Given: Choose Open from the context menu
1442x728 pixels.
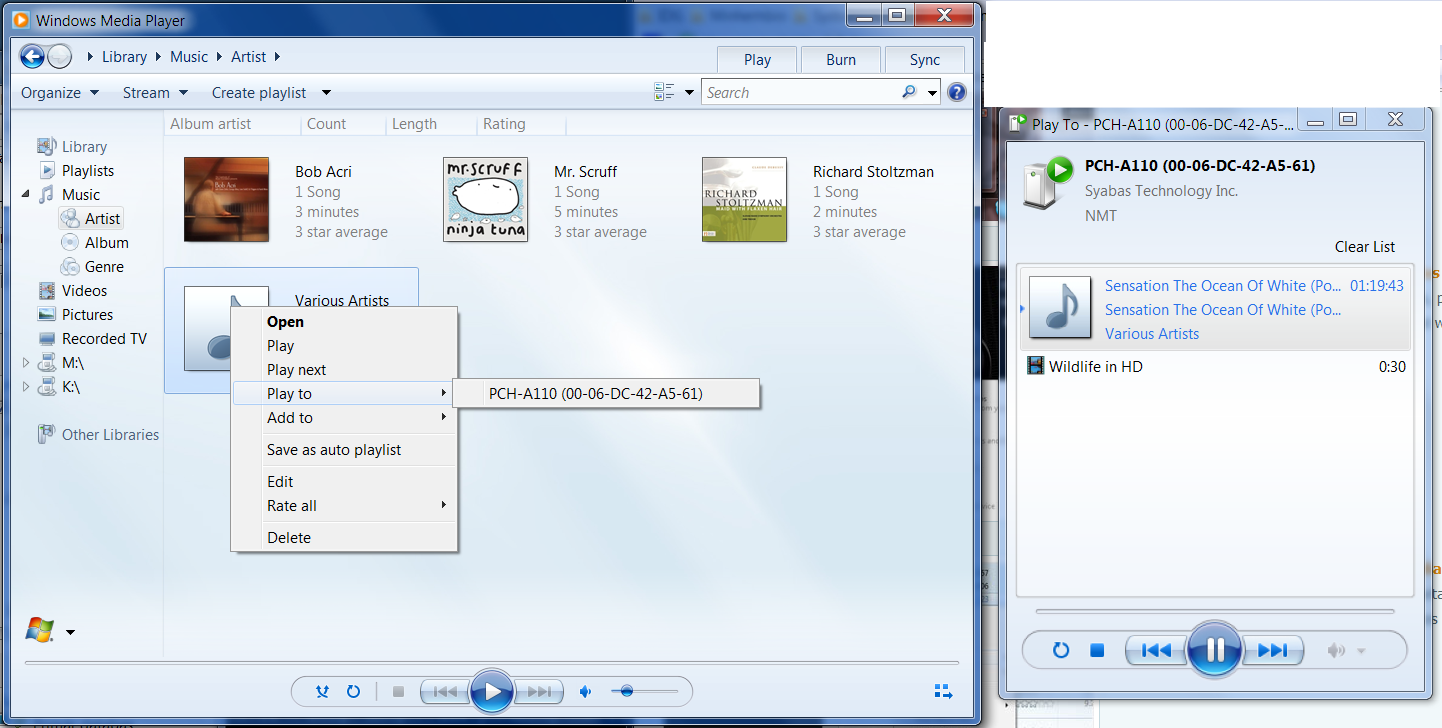Looking at the screenshot, I should tap(344, 322).
